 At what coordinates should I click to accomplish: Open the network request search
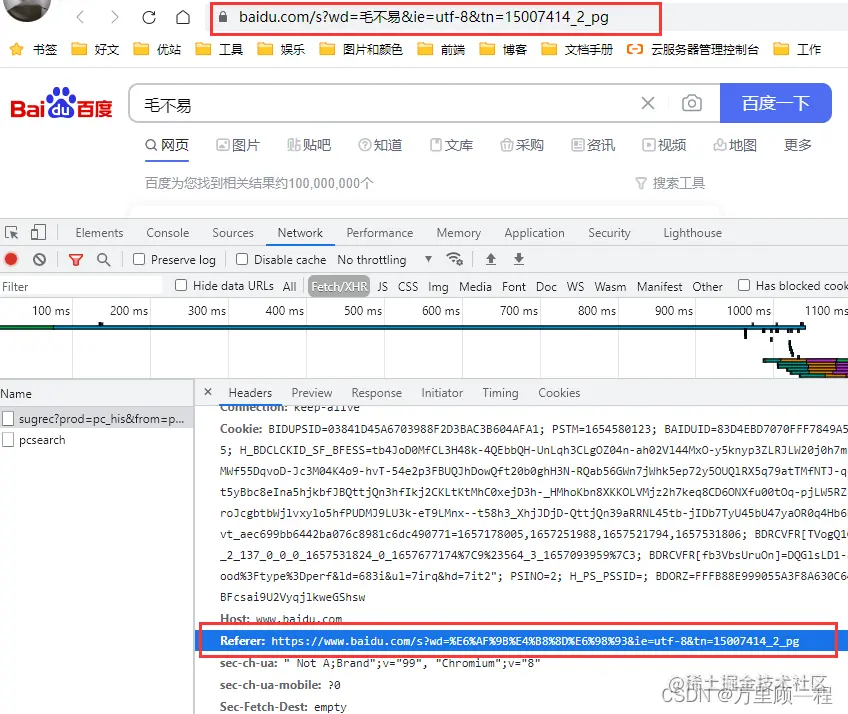[103, 259]
